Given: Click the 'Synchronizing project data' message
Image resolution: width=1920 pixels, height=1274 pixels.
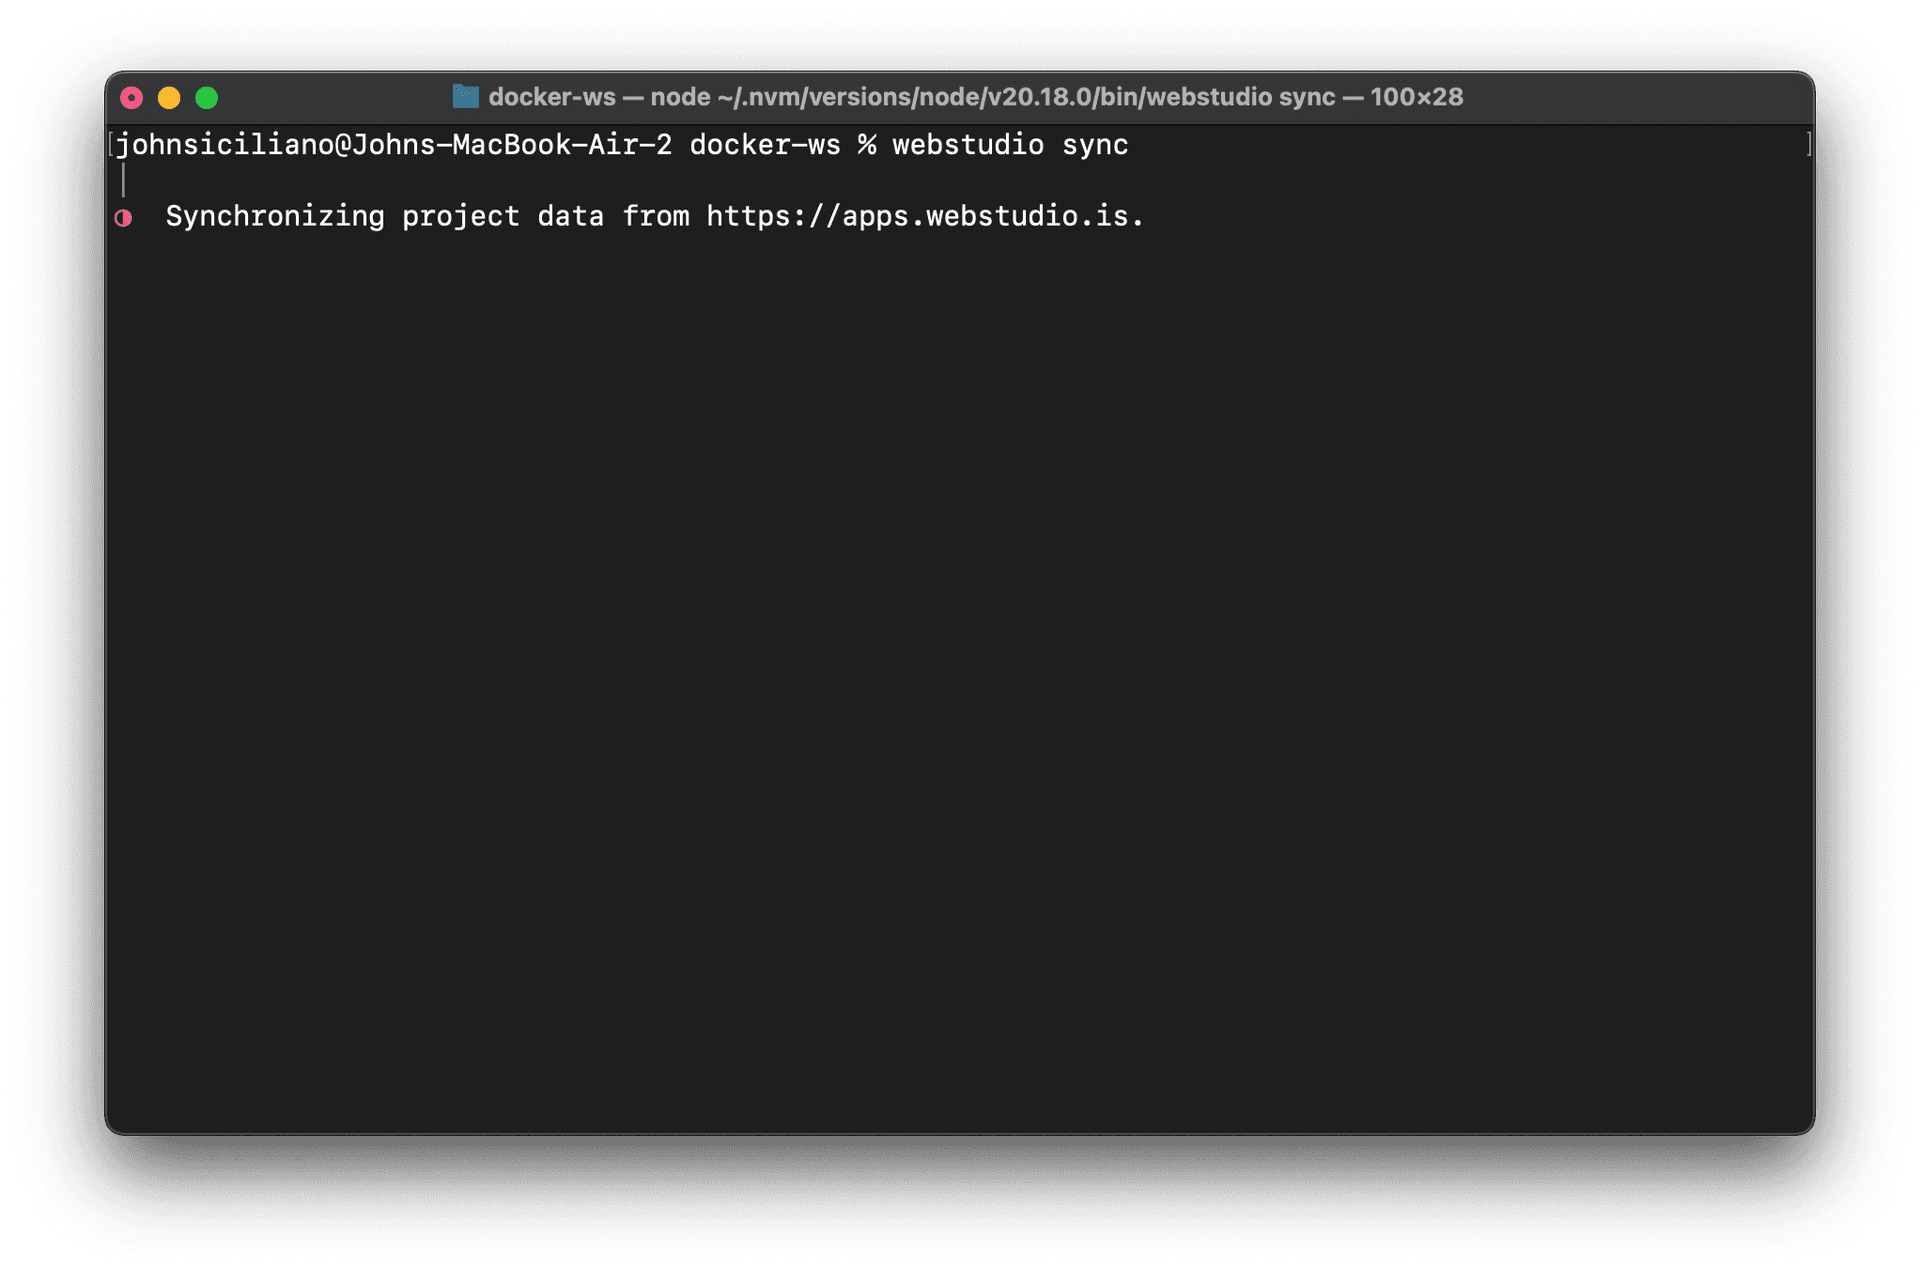Looking at the screenshot, I should 385,216.
